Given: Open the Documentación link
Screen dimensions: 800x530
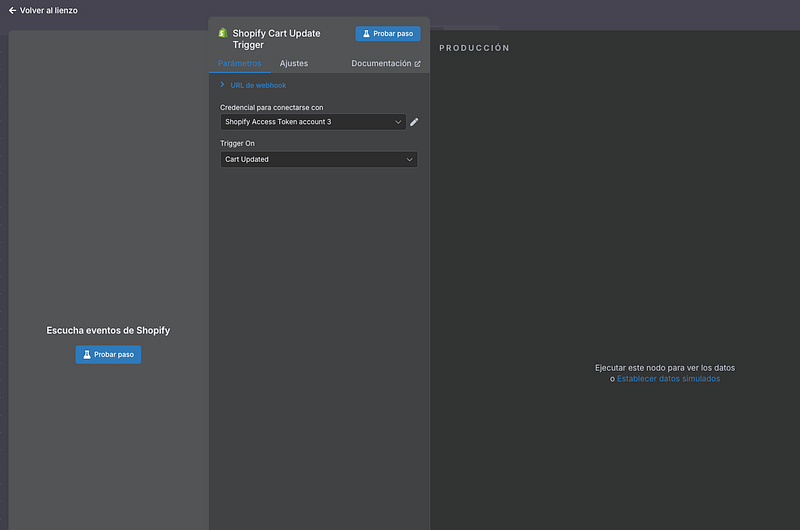Looking at the screenshot, I should point(380,63).
